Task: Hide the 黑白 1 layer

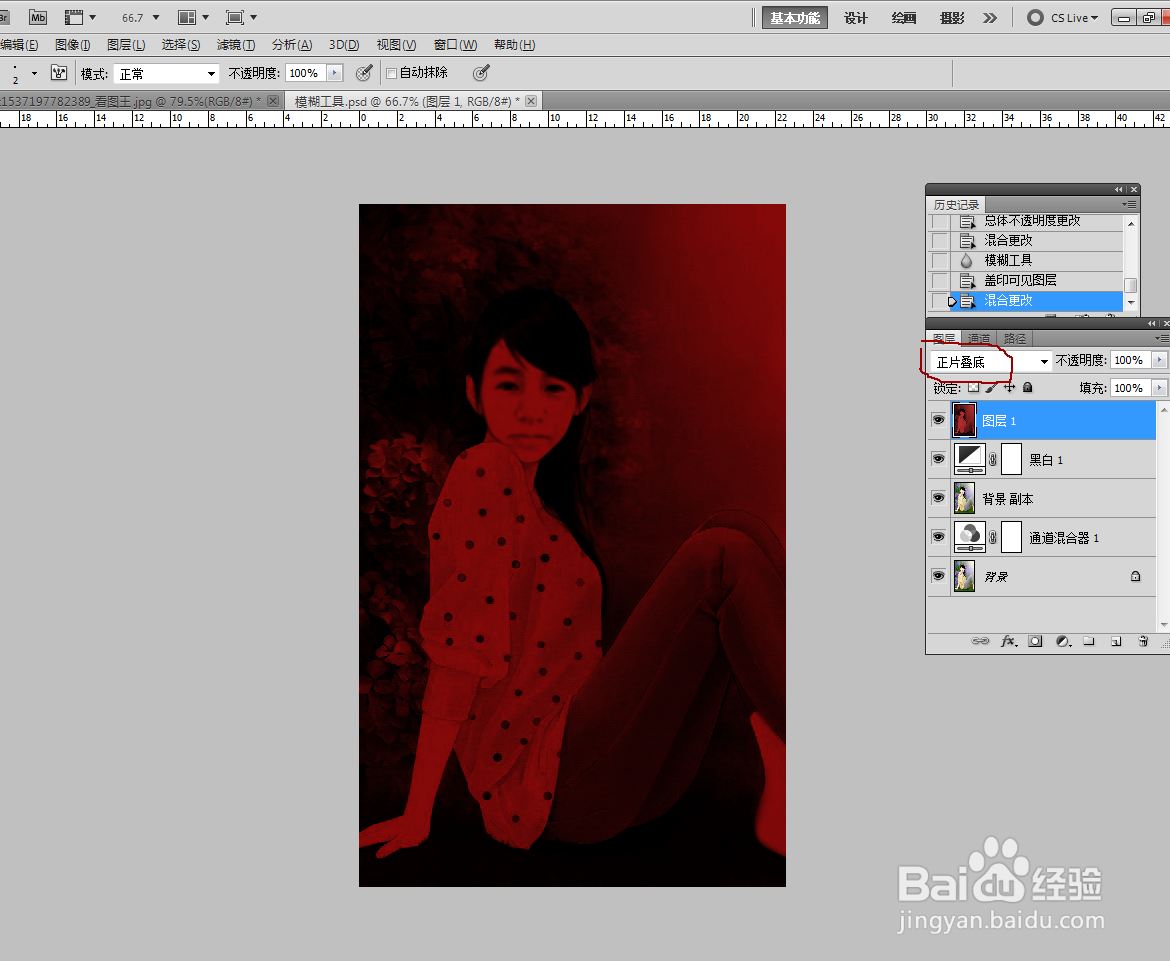Action: (938, 459)
